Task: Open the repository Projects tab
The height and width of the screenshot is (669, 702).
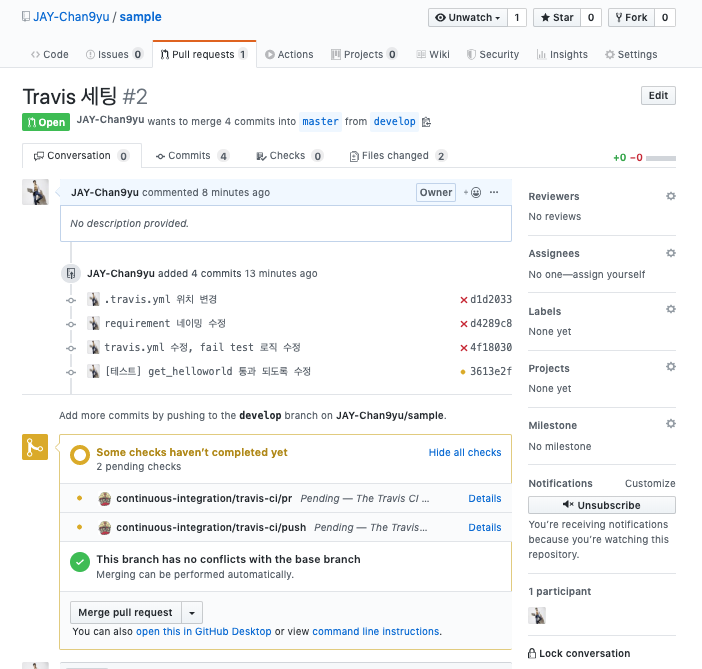Action: click(364, 55)
